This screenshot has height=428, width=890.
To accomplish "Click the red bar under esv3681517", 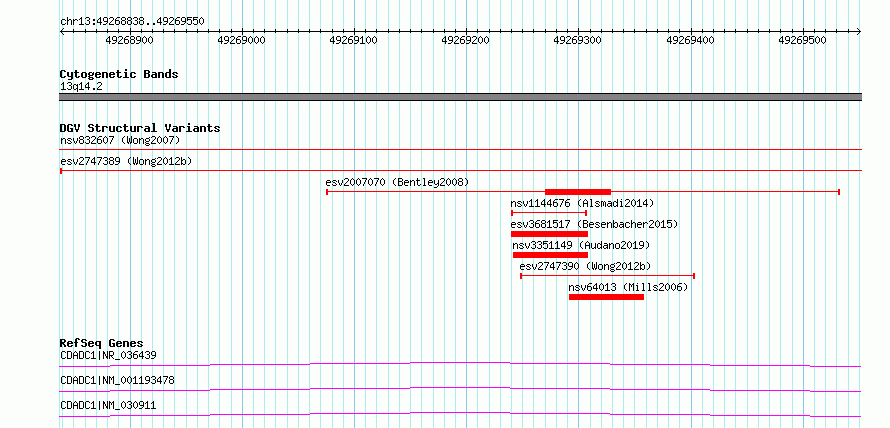I will (549, 234).
